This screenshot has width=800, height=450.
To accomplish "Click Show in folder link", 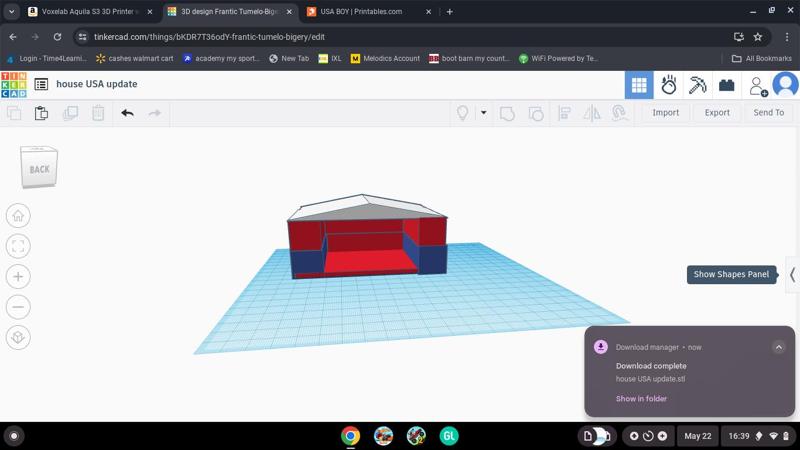I will (x=641, y=399).
